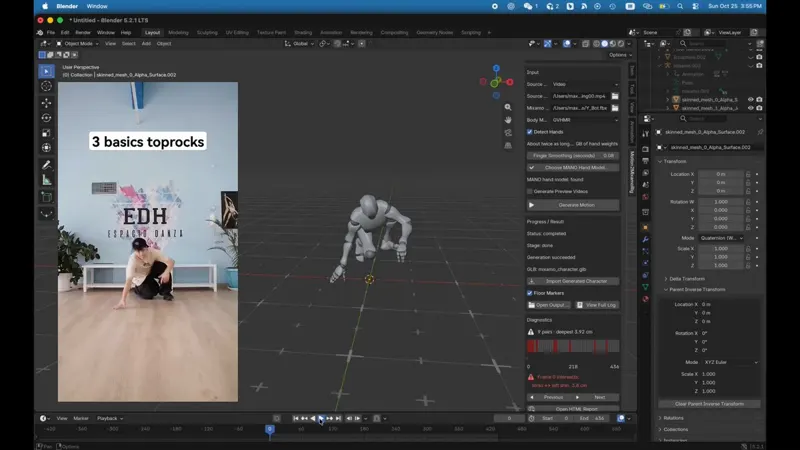
Task: Browse folder for the Source .mp4 path
Action: (615, 96)
